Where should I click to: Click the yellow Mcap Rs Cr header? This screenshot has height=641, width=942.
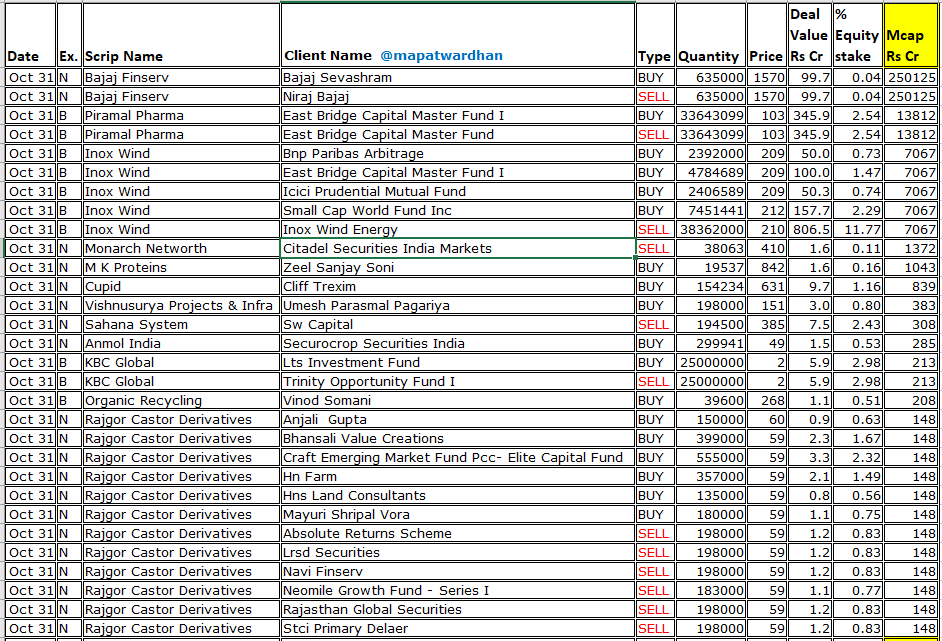tap(910, 35)
